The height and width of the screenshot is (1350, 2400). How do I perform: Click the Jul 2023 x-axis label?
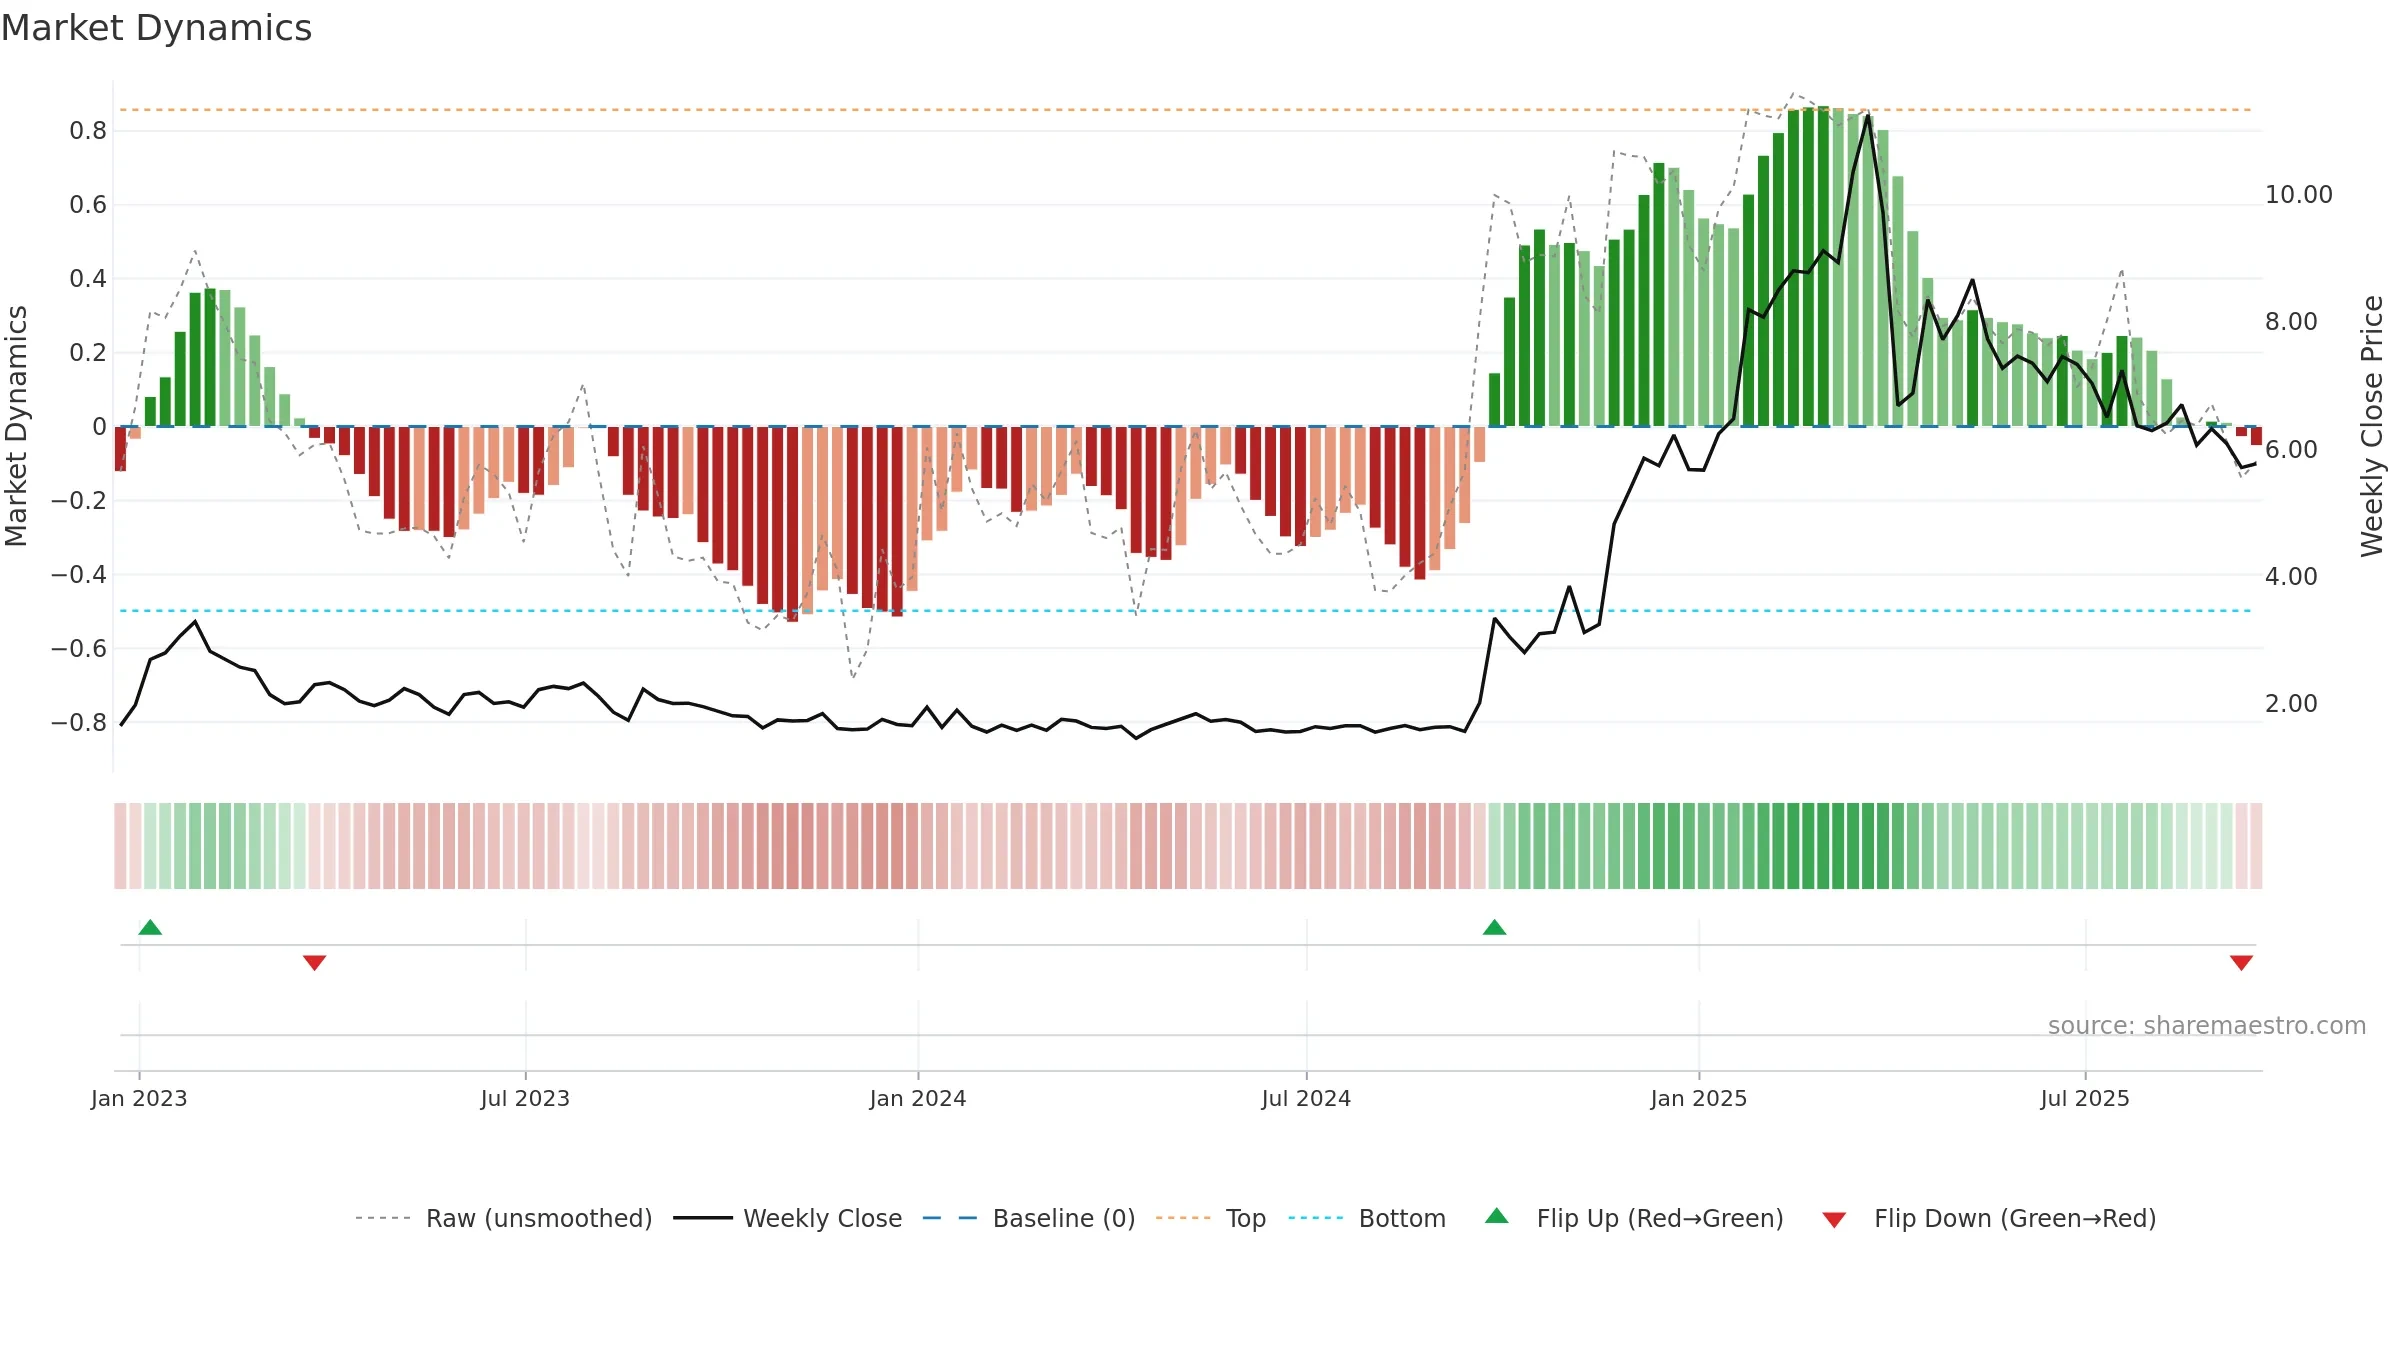pyautogui.click(x=525, y=1098)
